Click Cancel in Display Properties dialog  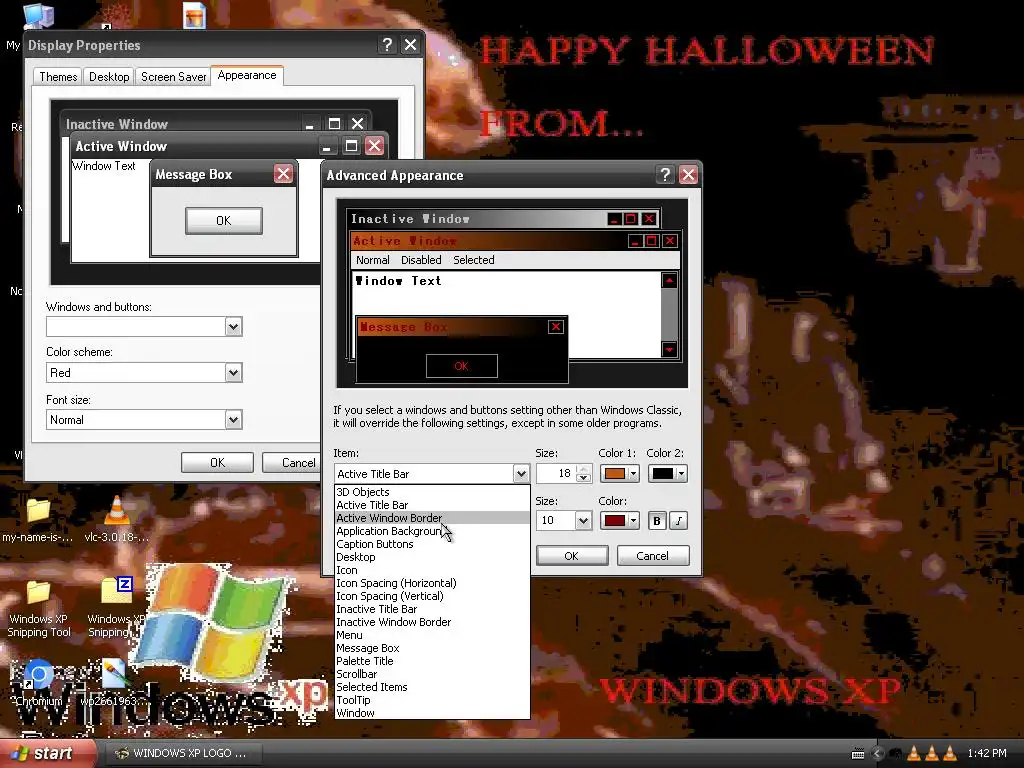(292, 462)
